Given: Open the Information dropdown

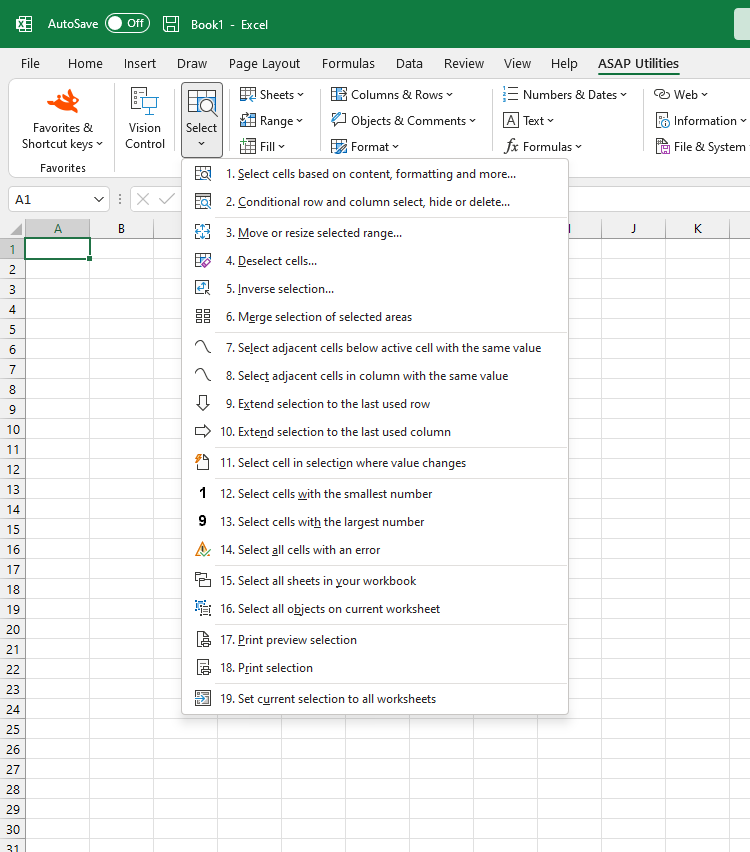Looking at the screenshot, I should [701, 121].
